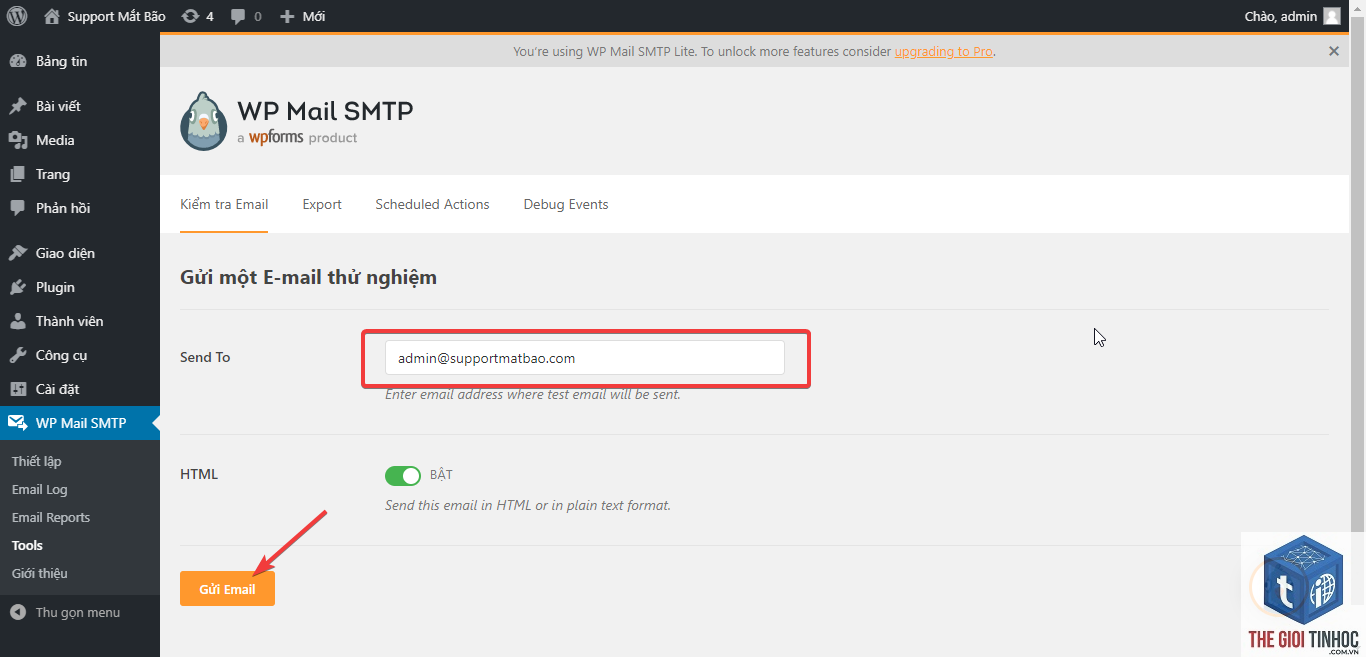The width and height of the screenshot is (1366, 657).
Task: Open Giao diện menu label
Action: 65,253
